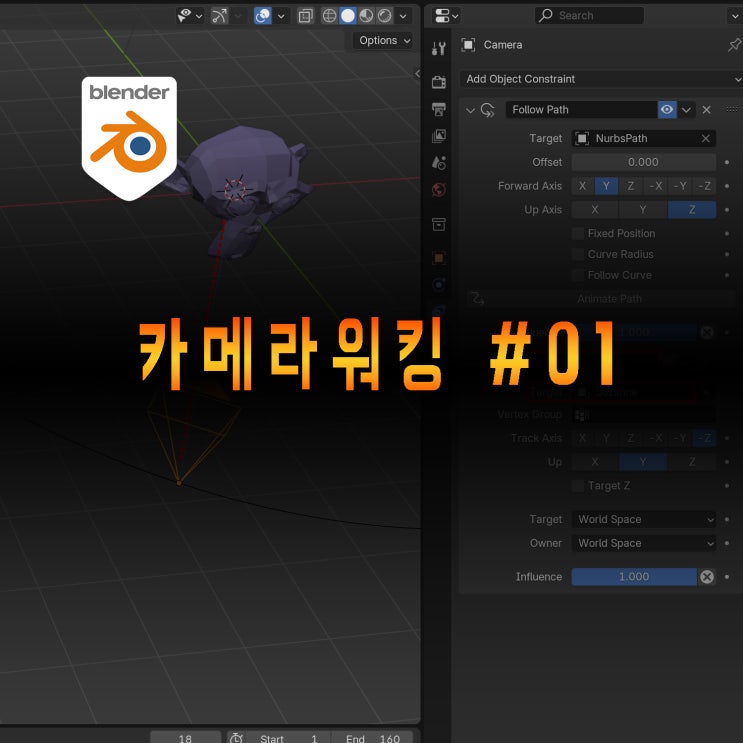The image size is (743, 743).
Task: Grab the Follow Path panel drag handle
Action: pyautogui.click(x=731, y=109)
